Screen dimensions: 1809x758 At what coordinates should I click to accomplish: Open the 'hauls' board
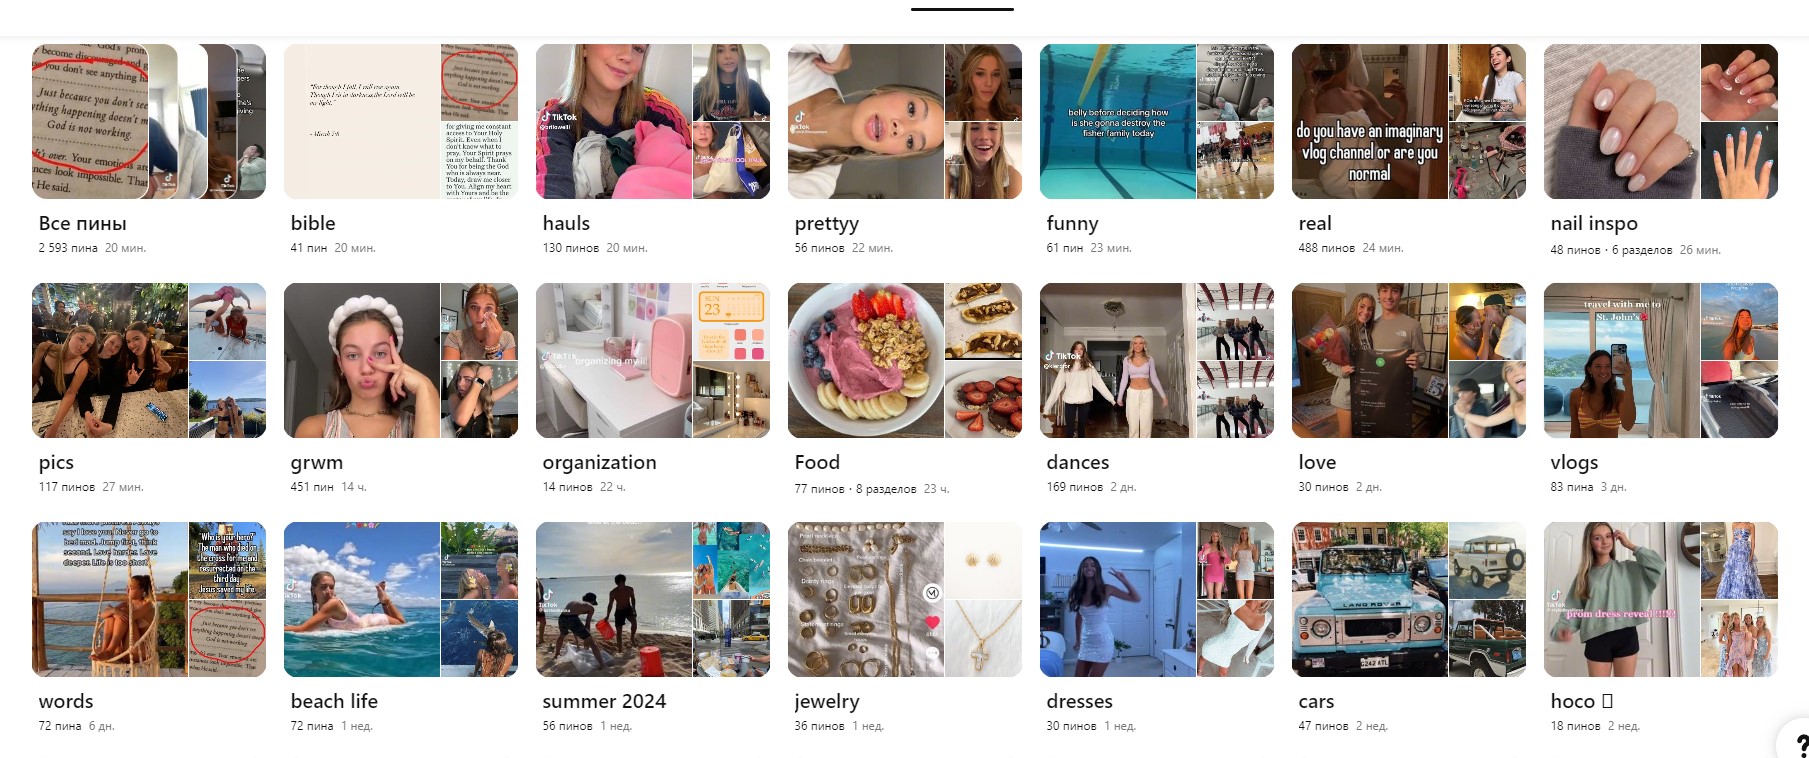coord(653,121)
